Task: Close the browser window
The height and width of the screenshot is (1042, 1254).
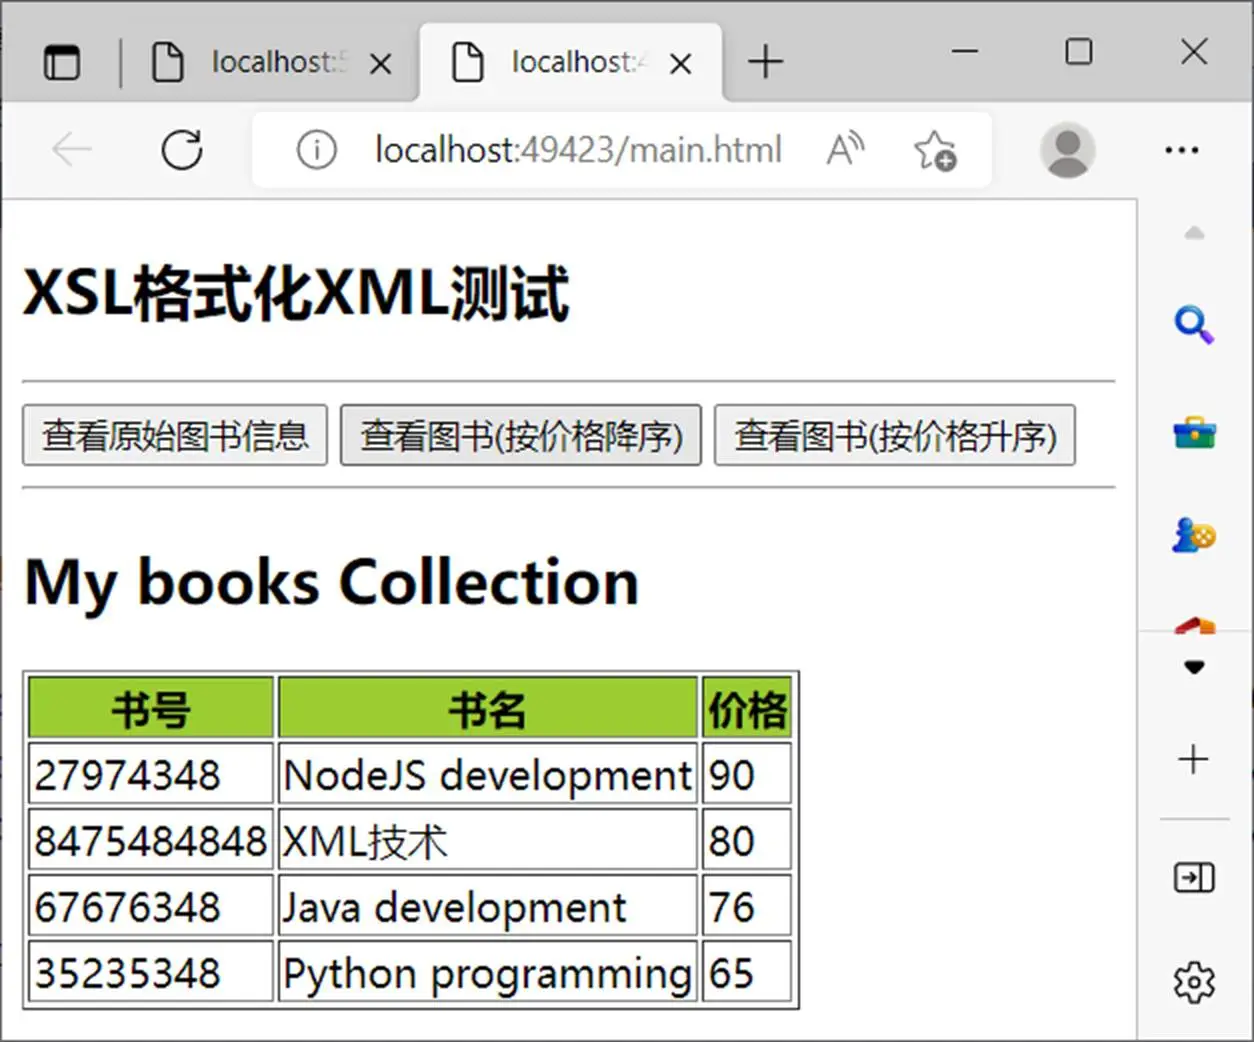Action: [1194, 51]
